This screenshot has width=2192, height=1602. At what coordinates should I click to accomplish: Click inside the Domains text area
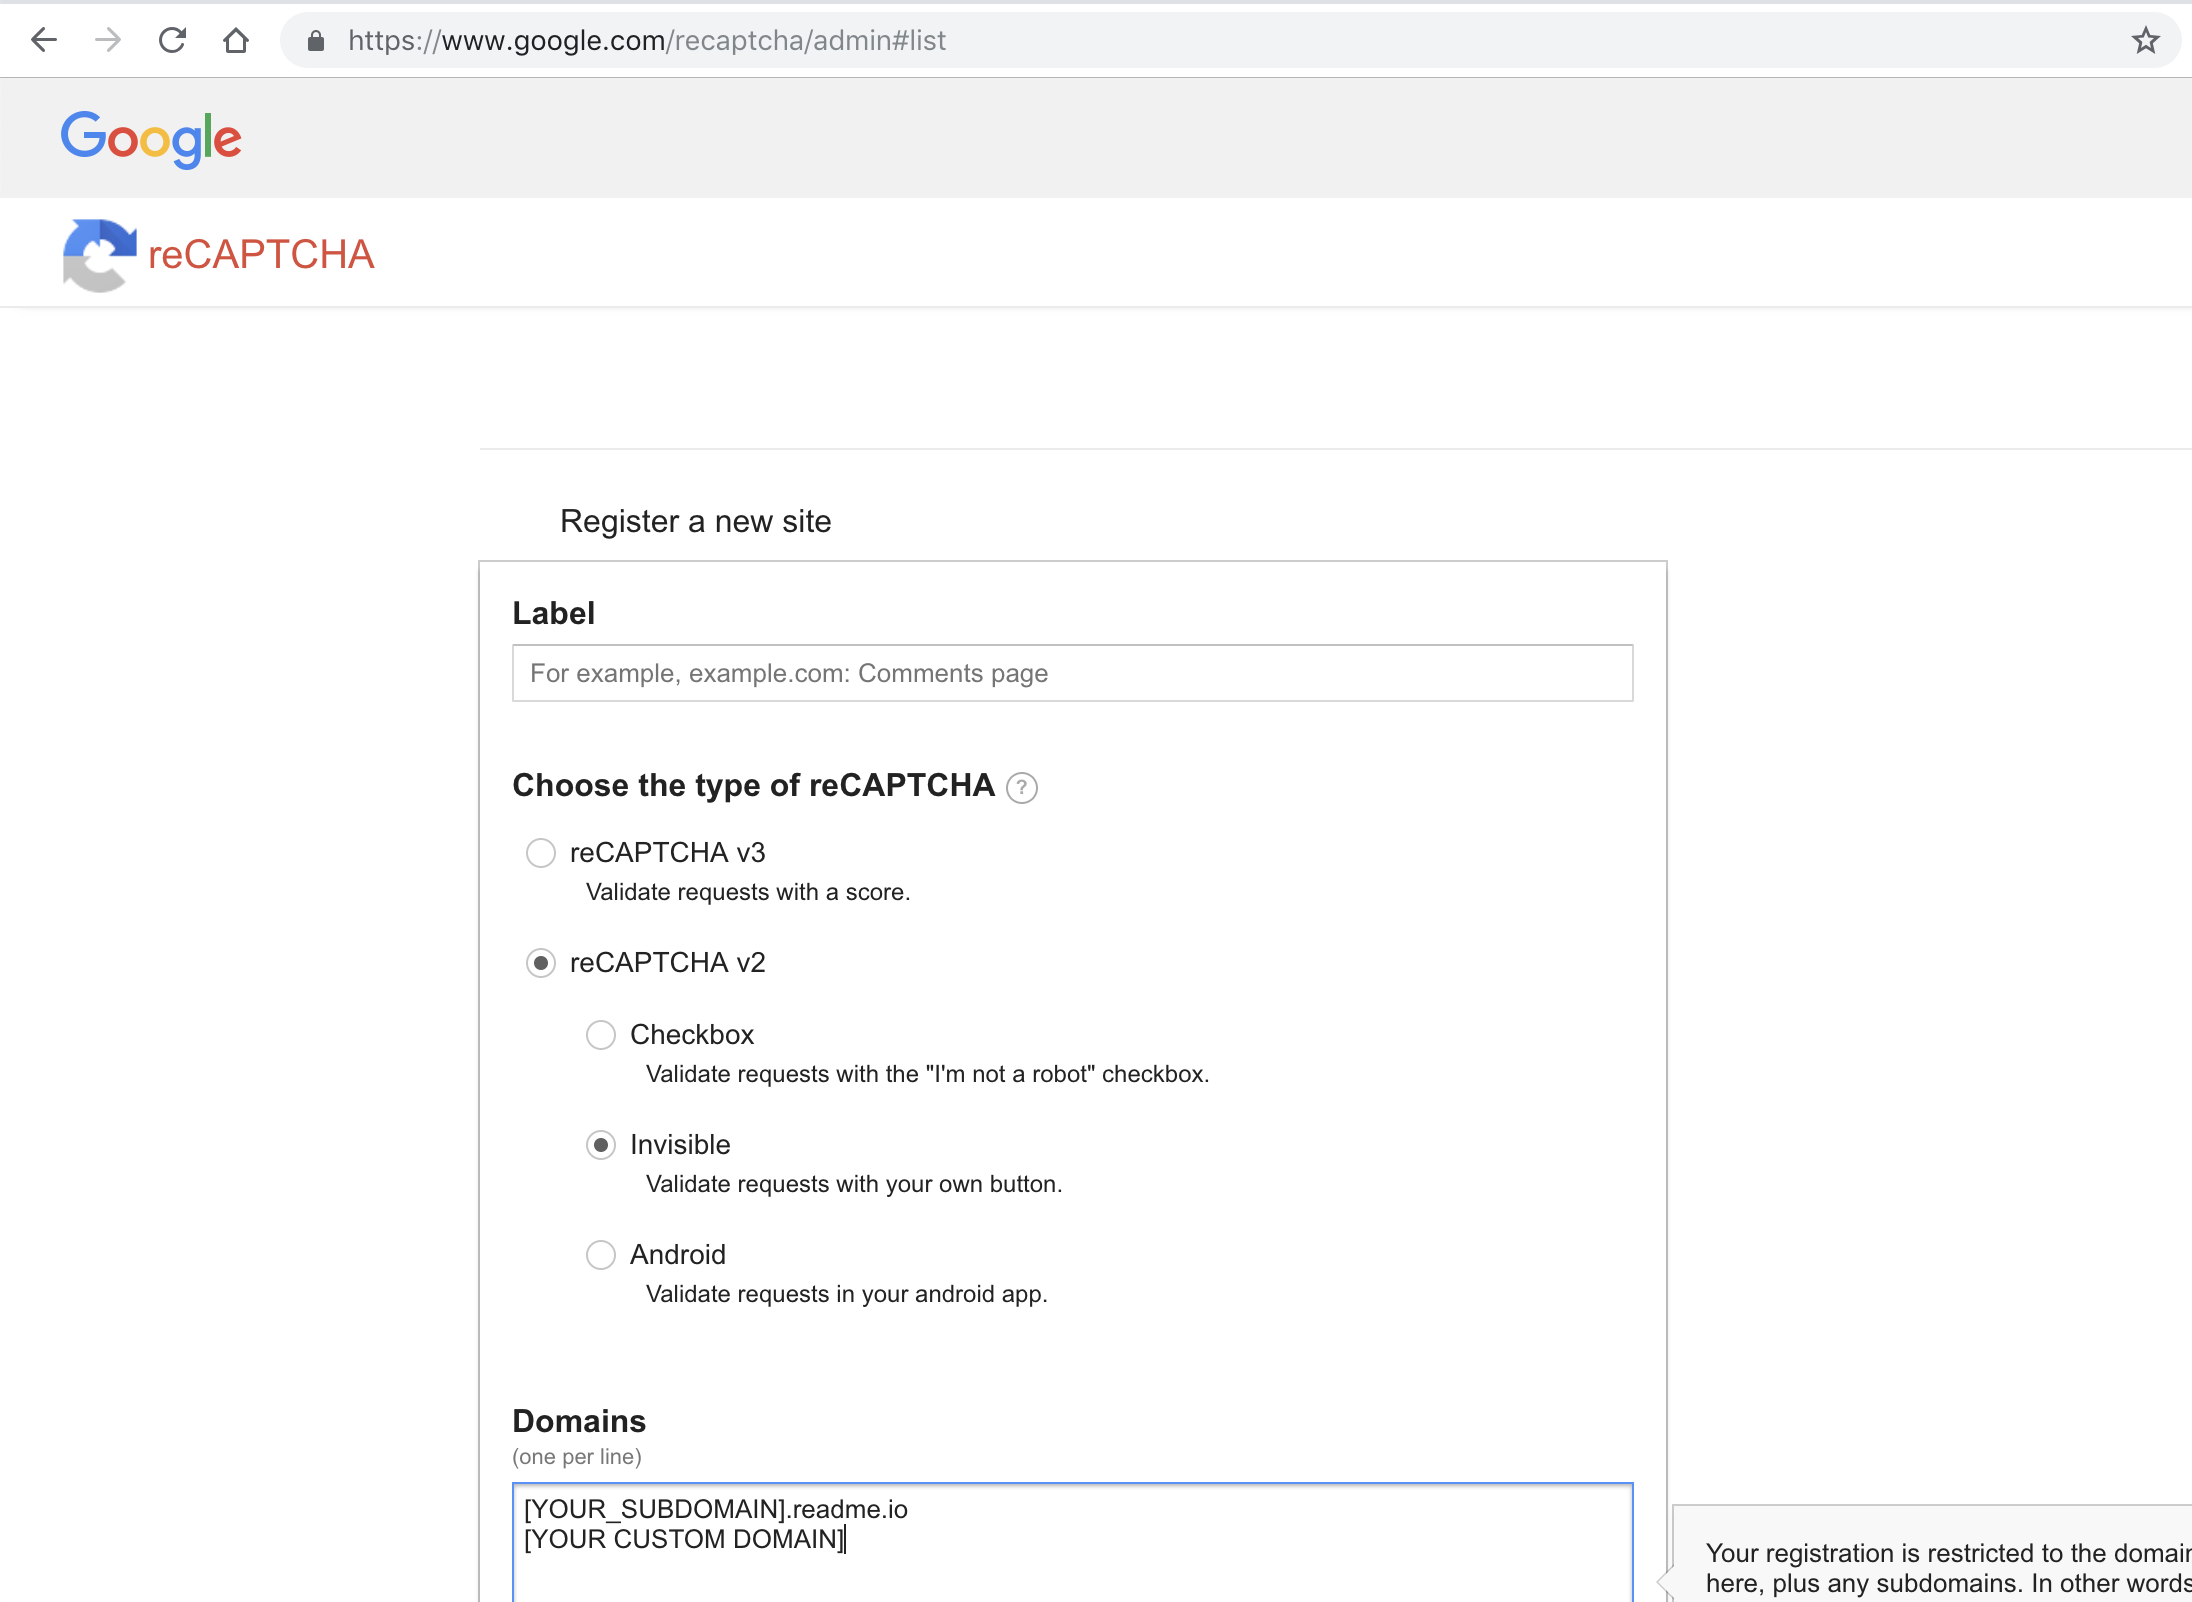pos(1072,1545)
